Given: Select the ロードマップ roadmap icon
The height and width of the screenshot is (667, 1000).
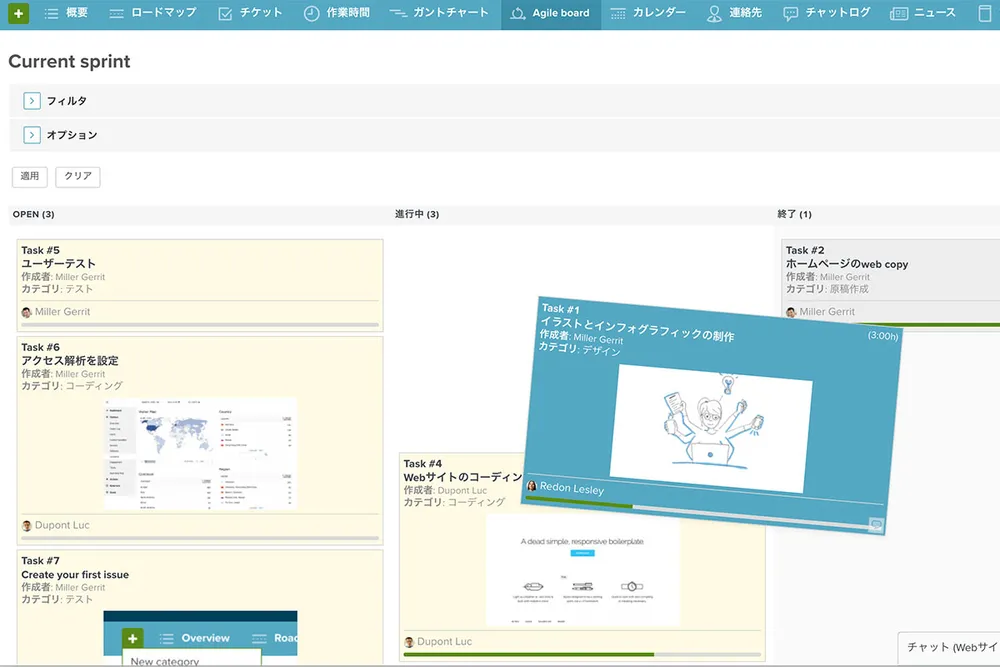Looking at the screenshot, I should (x=115, y=14).
